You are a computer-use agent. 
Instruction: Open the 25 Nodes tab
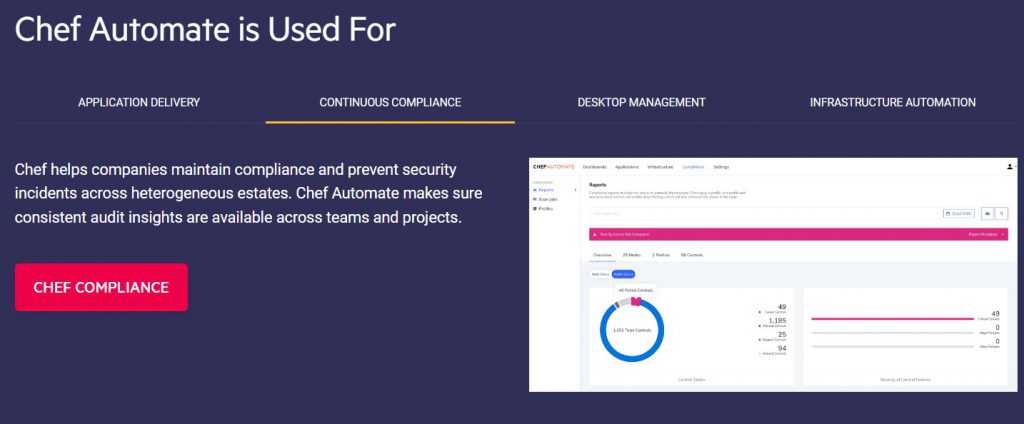632,255
